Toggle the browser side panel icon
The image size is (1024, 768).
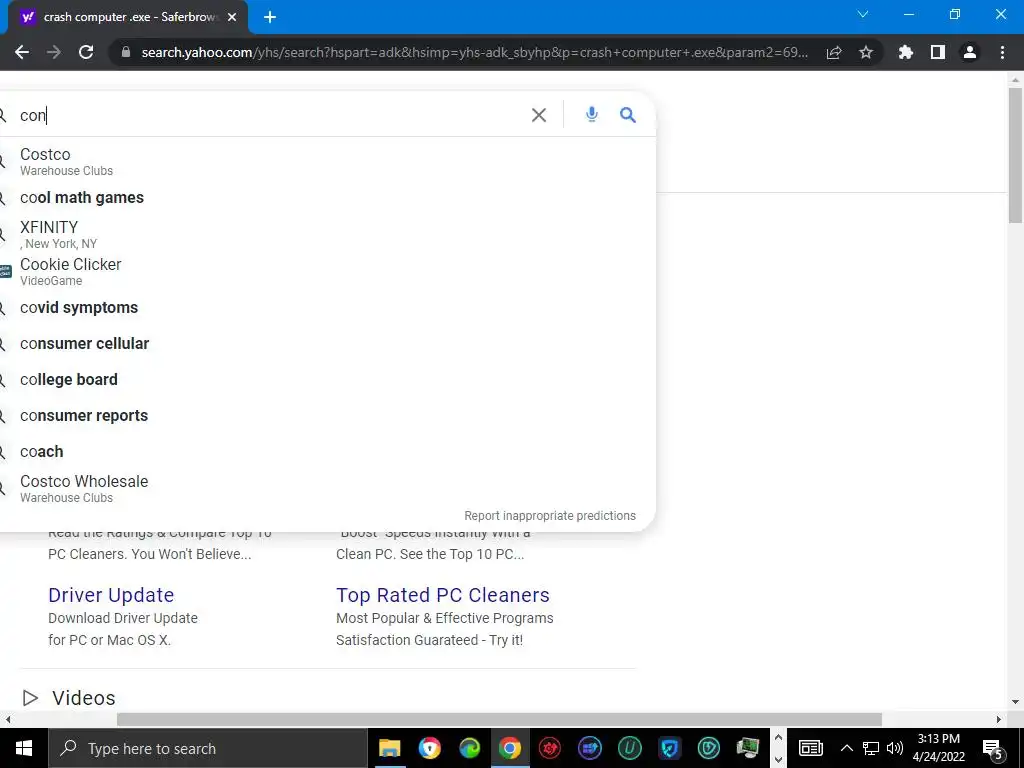(938, 52)
